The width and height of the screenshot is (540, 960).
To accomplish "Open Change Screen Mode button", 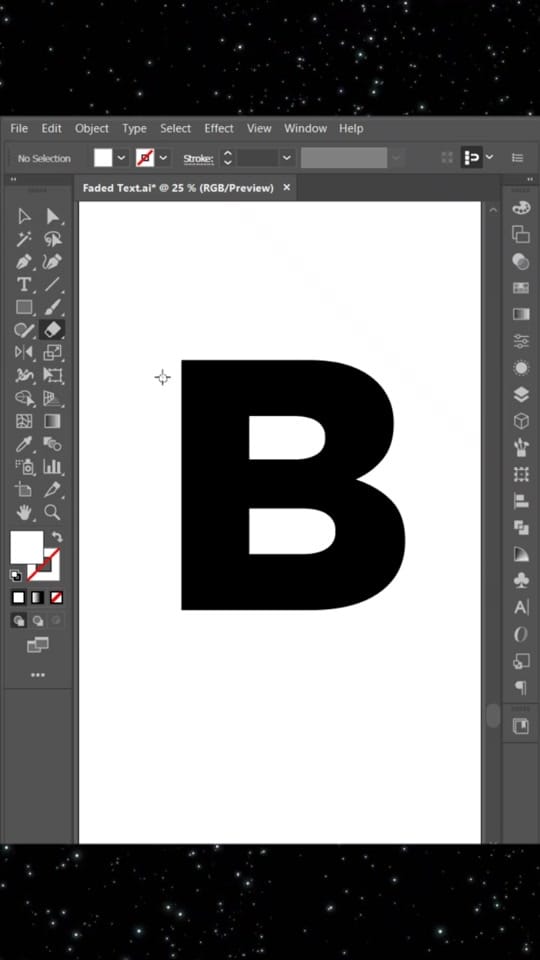I will pos(38,644).
